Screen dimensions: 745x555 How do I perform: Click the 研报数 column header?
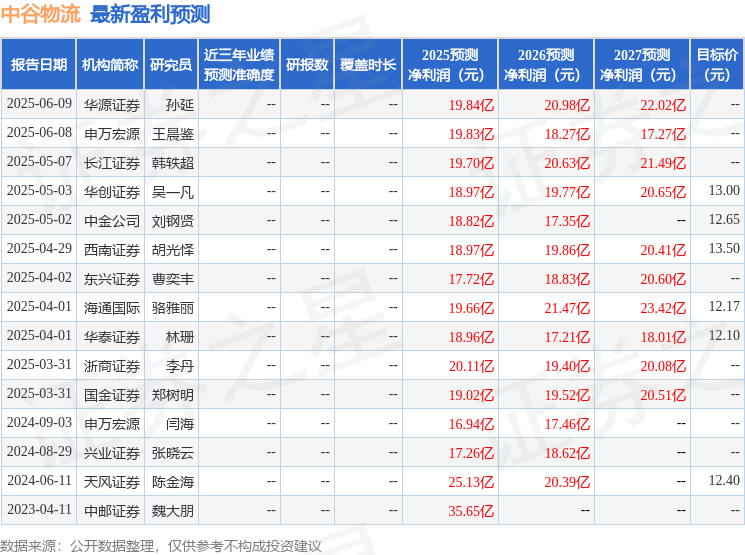(x=307, y=65)
